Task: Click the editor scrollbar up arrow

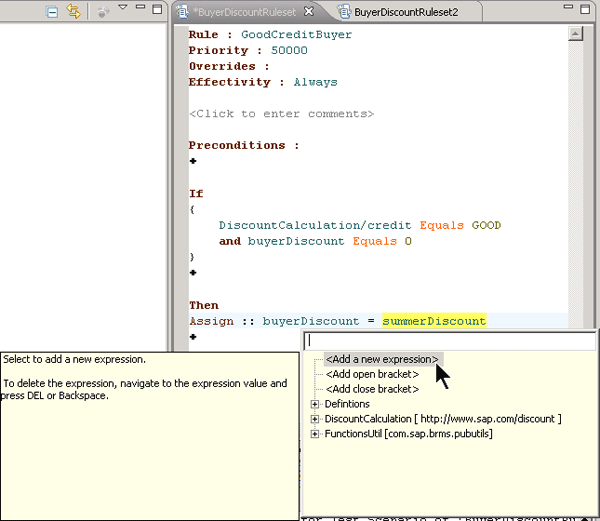Action: tap(575, 33)
